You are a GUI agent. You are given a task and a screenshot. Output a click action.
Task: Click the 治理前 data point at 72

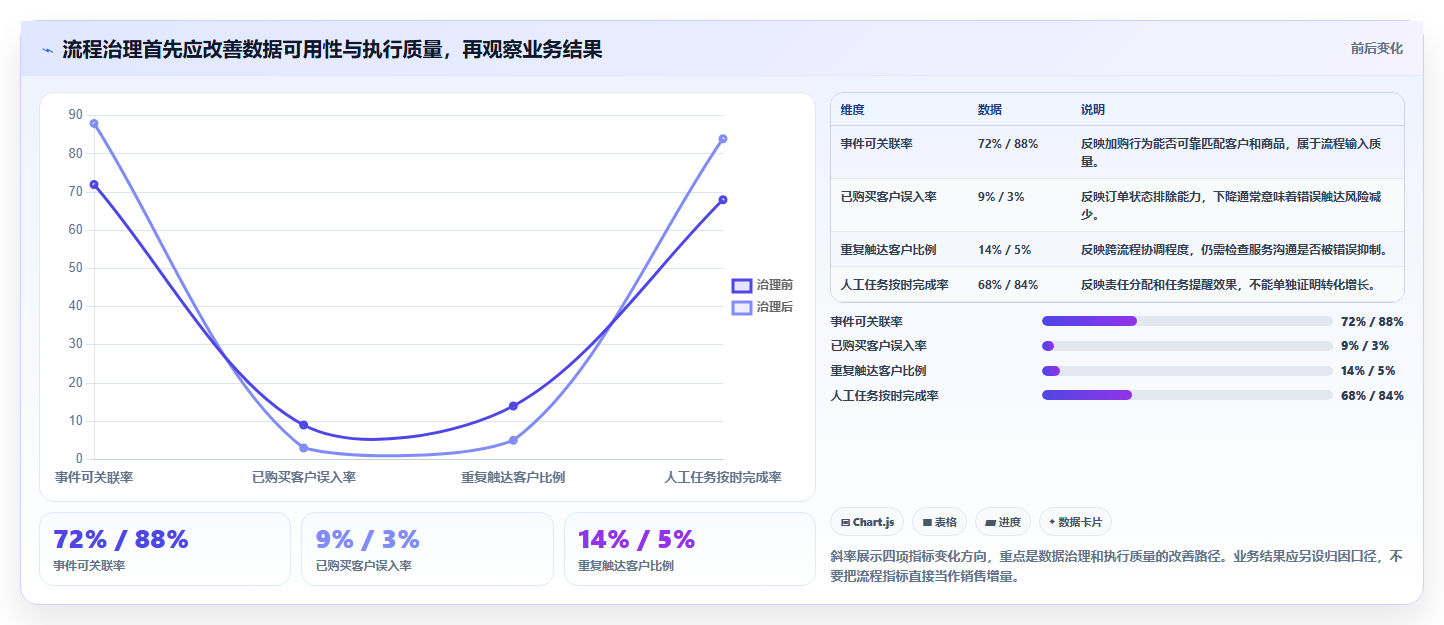(x=94, y=184)
